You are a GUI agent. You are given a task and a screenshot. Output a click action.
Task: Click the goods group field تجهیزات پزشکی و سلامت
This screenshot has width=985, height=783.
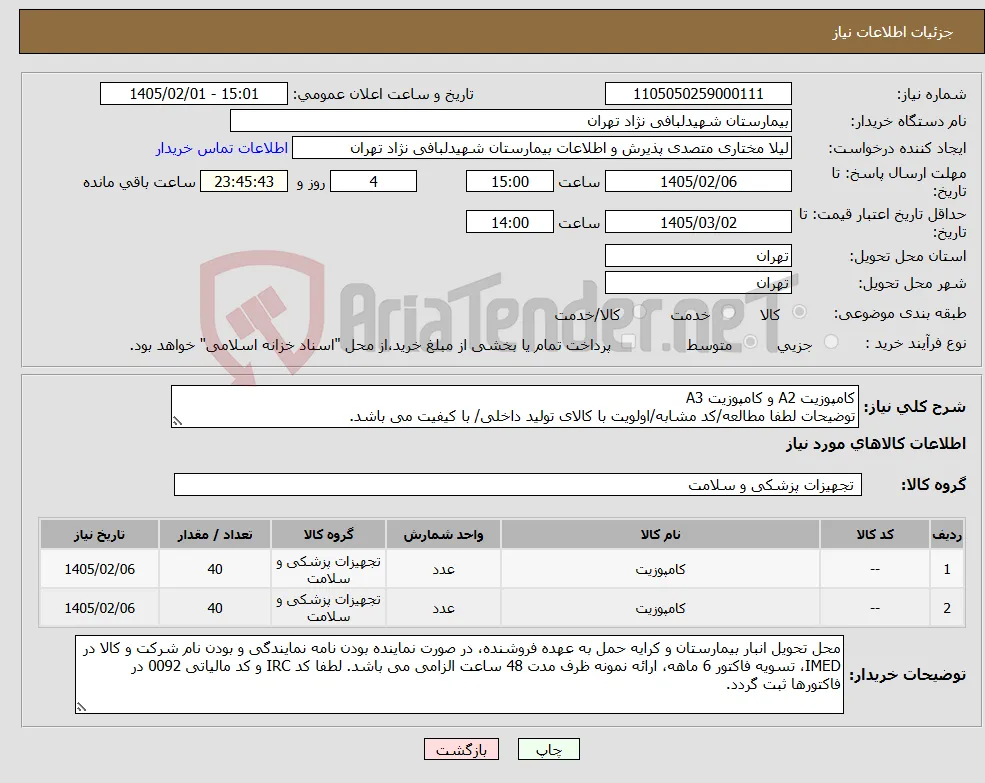click(518, 485)
